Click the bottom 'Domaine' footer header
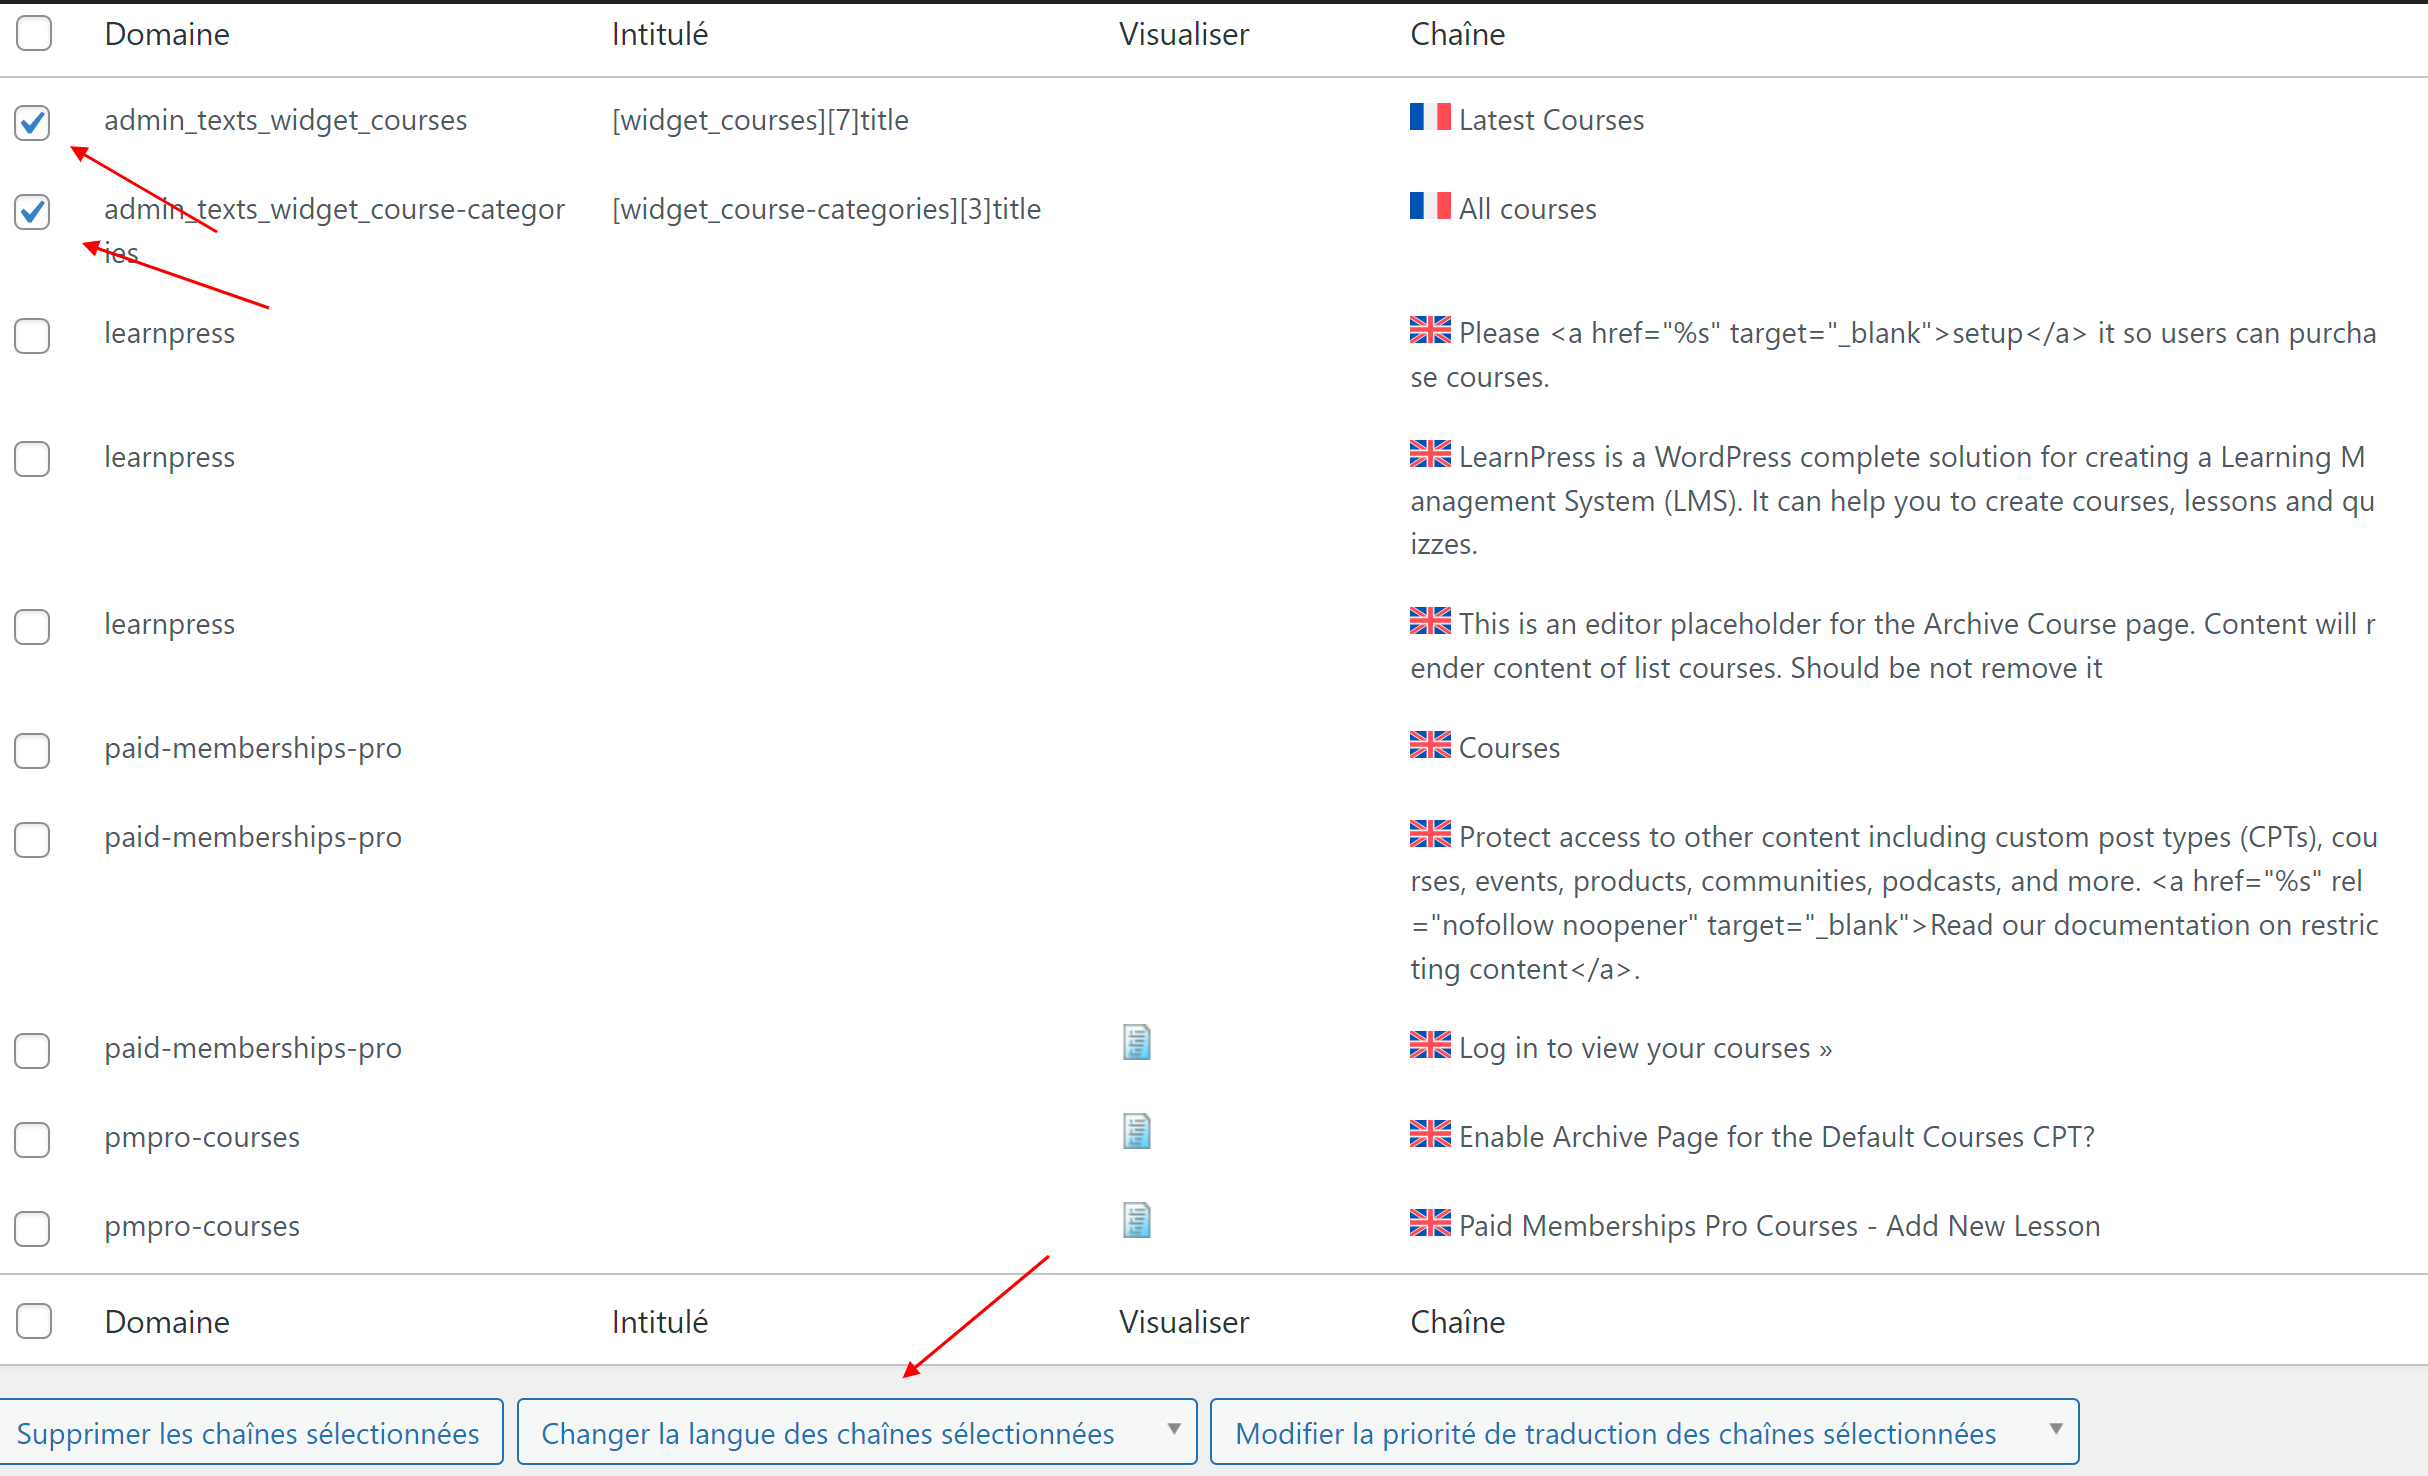Viewport: 2428px width, 1476px height. 167,1322
